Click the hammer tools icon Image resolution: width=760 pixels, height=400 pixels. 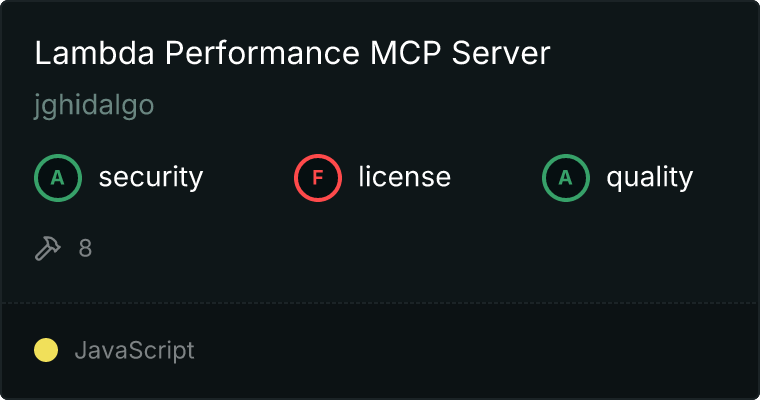(x=48, y=248)
